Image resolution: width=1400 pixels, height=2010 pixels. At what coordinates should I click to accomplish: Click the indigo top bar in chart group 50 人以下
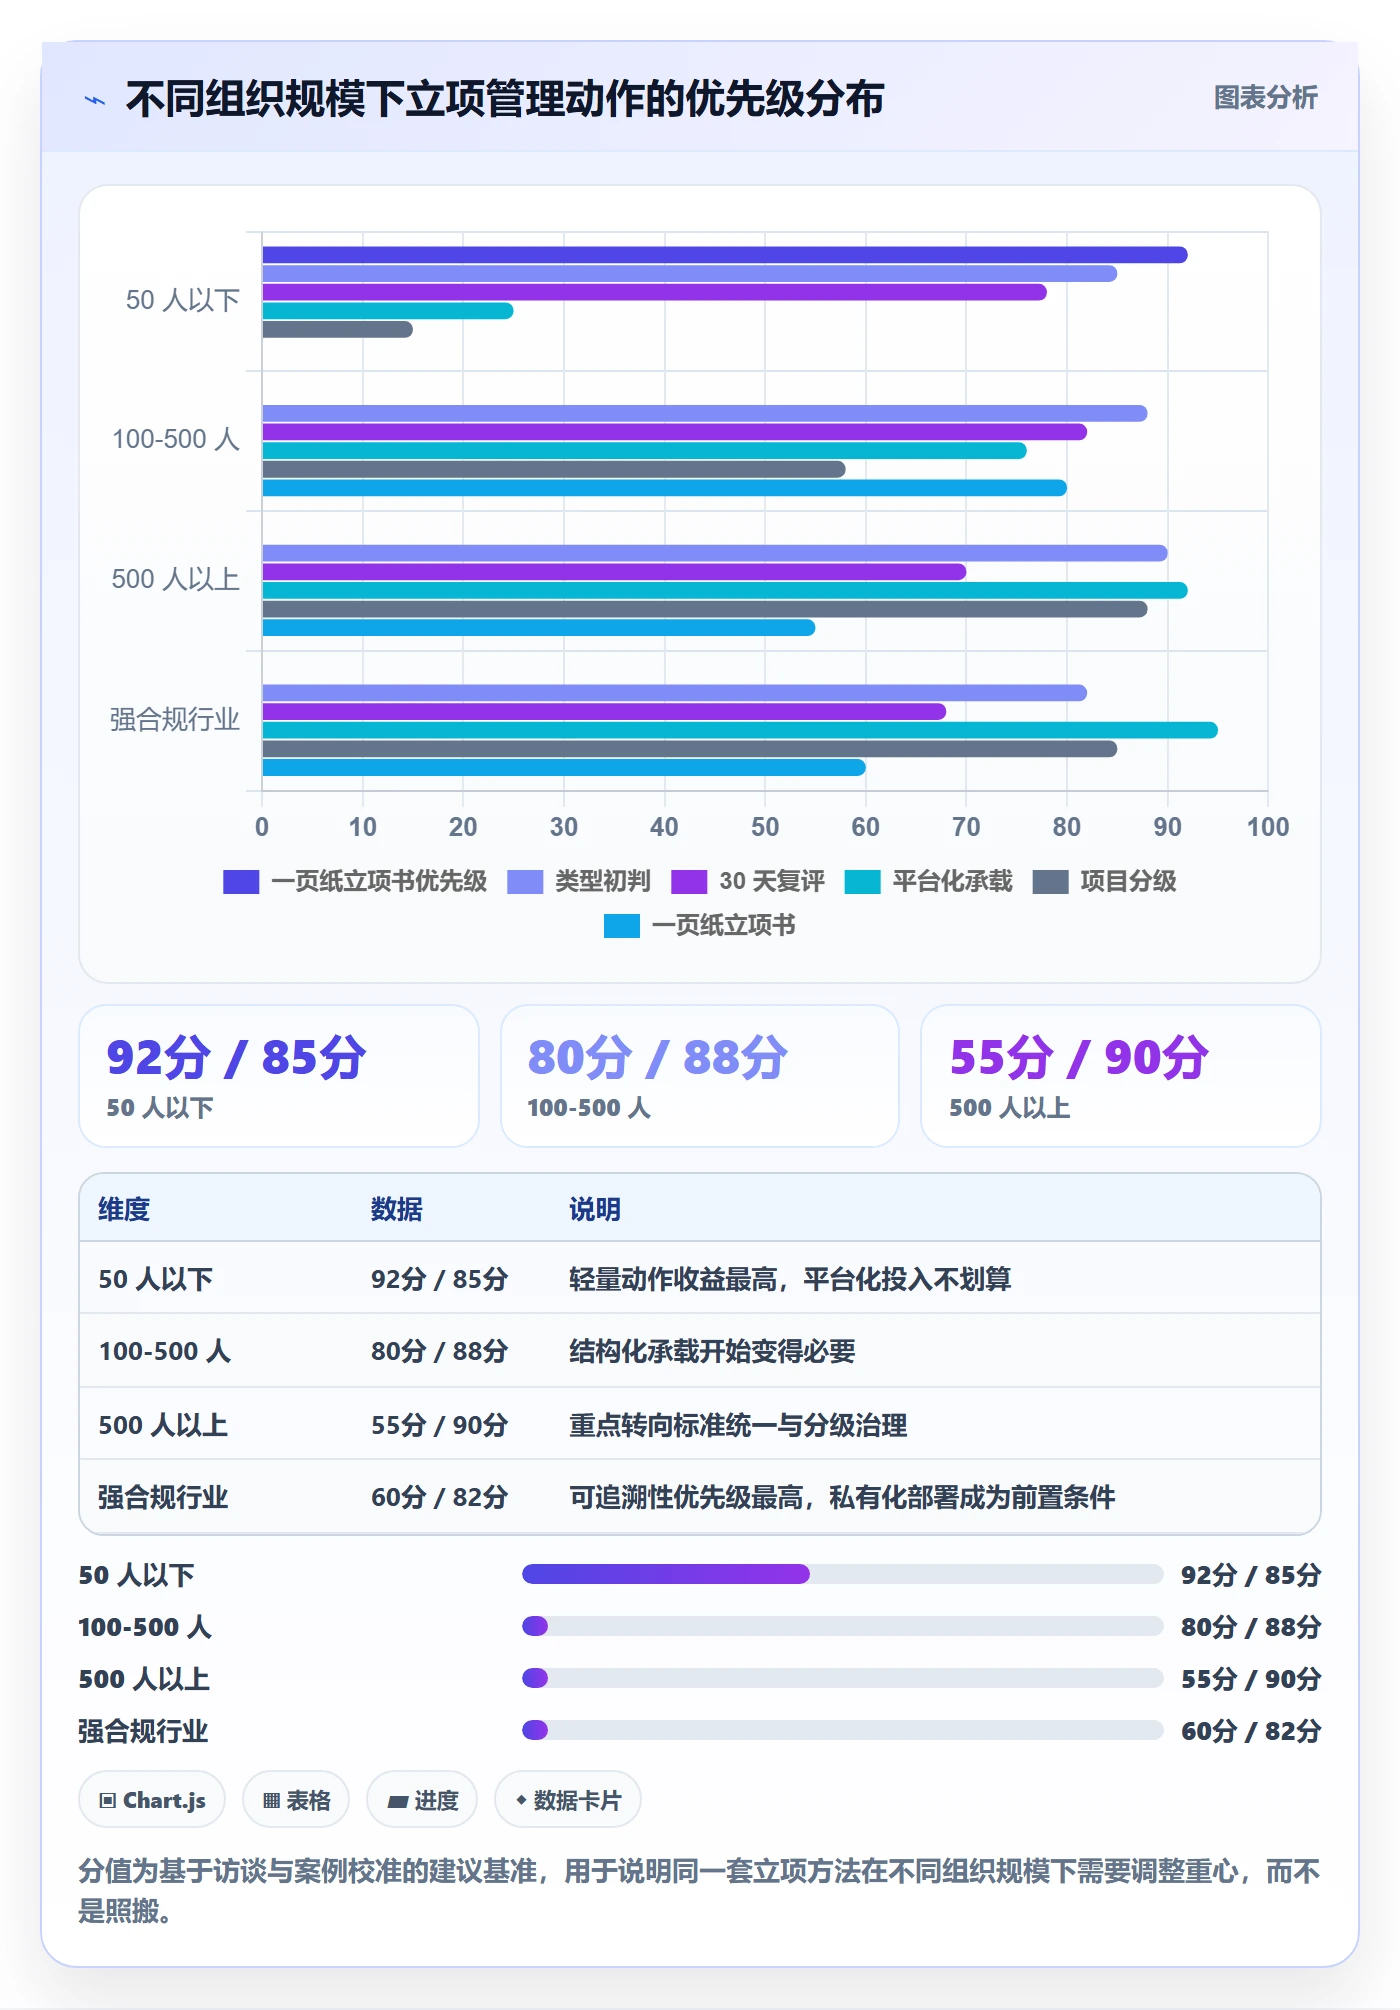tap(725, 255)
